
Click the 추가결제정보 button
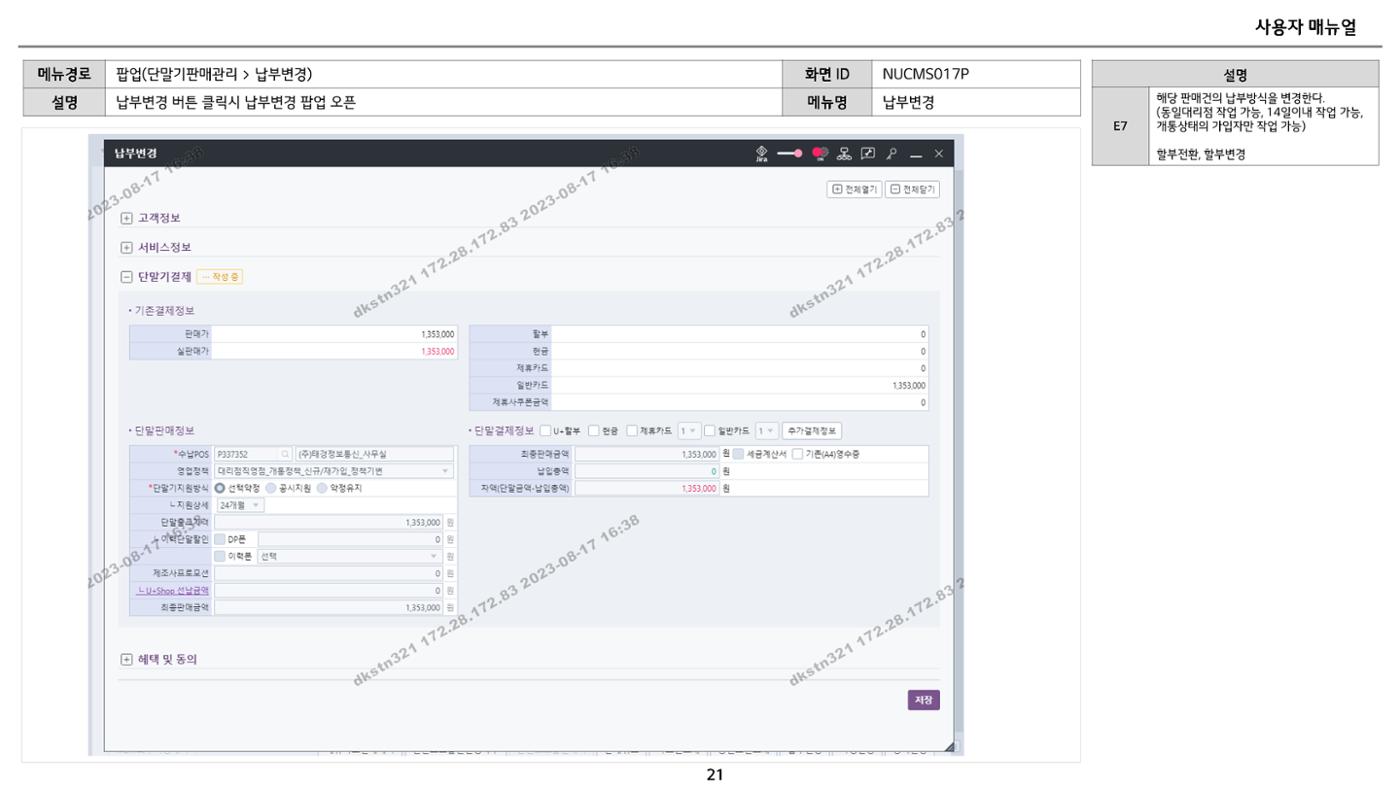click(x=812, y=431)
